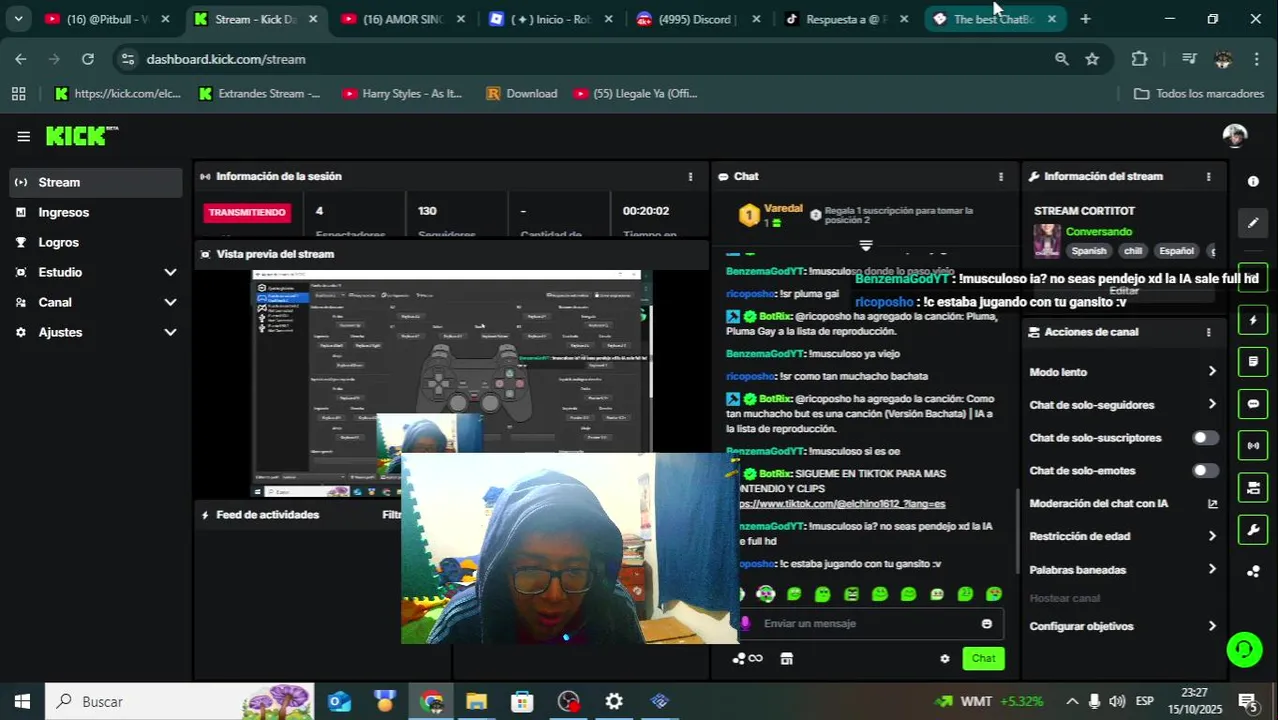Open Logros in the left sidebar
1278x720 pixels.
pos(96,242)
